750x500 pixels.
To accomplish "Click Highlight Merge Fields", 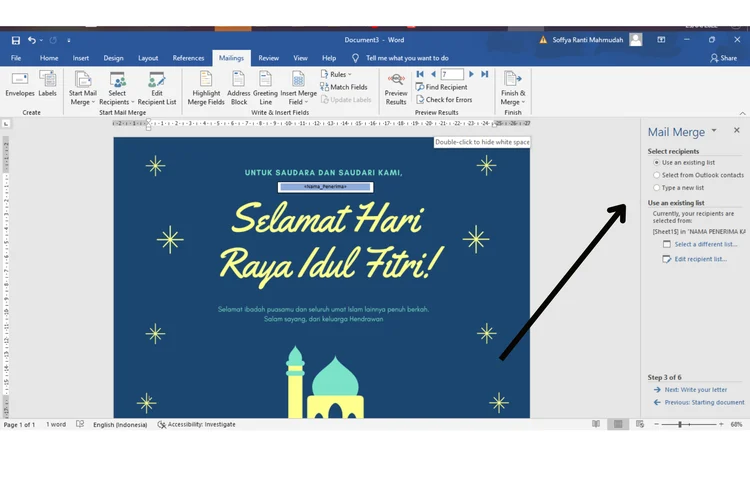I will 206,89.
